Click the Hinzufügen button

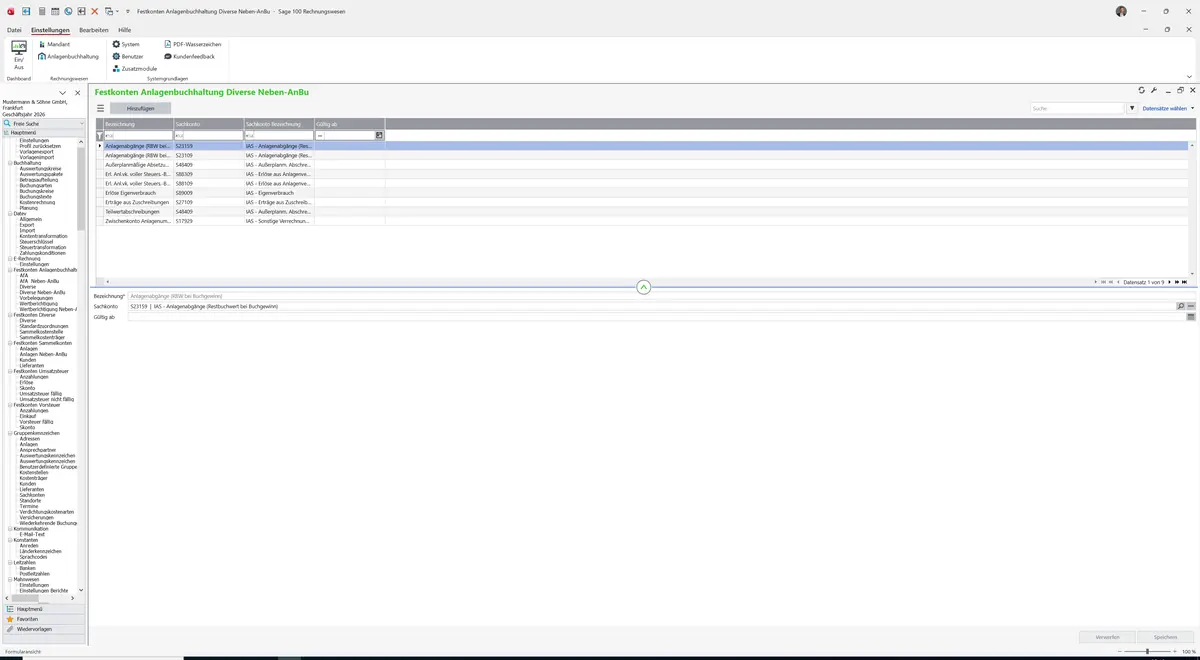[141, 108]
